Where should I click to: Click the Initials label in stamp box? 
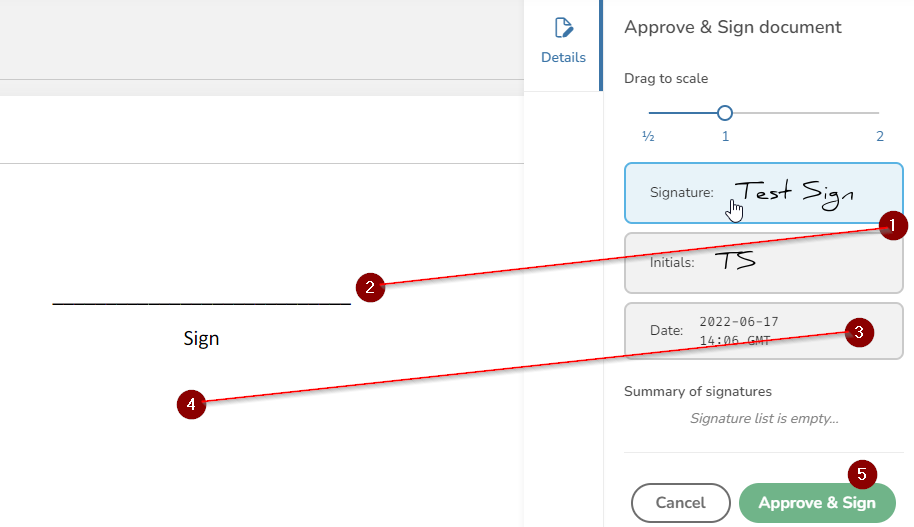coord(671,262)
